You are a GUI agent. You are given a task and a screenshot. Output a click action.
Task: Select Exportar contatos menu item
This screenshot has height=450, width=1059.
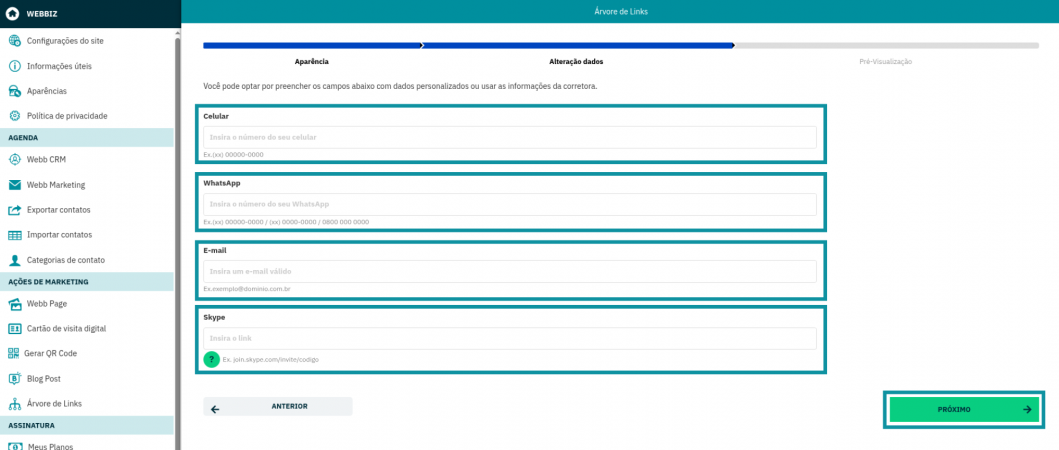click(58, 210)
